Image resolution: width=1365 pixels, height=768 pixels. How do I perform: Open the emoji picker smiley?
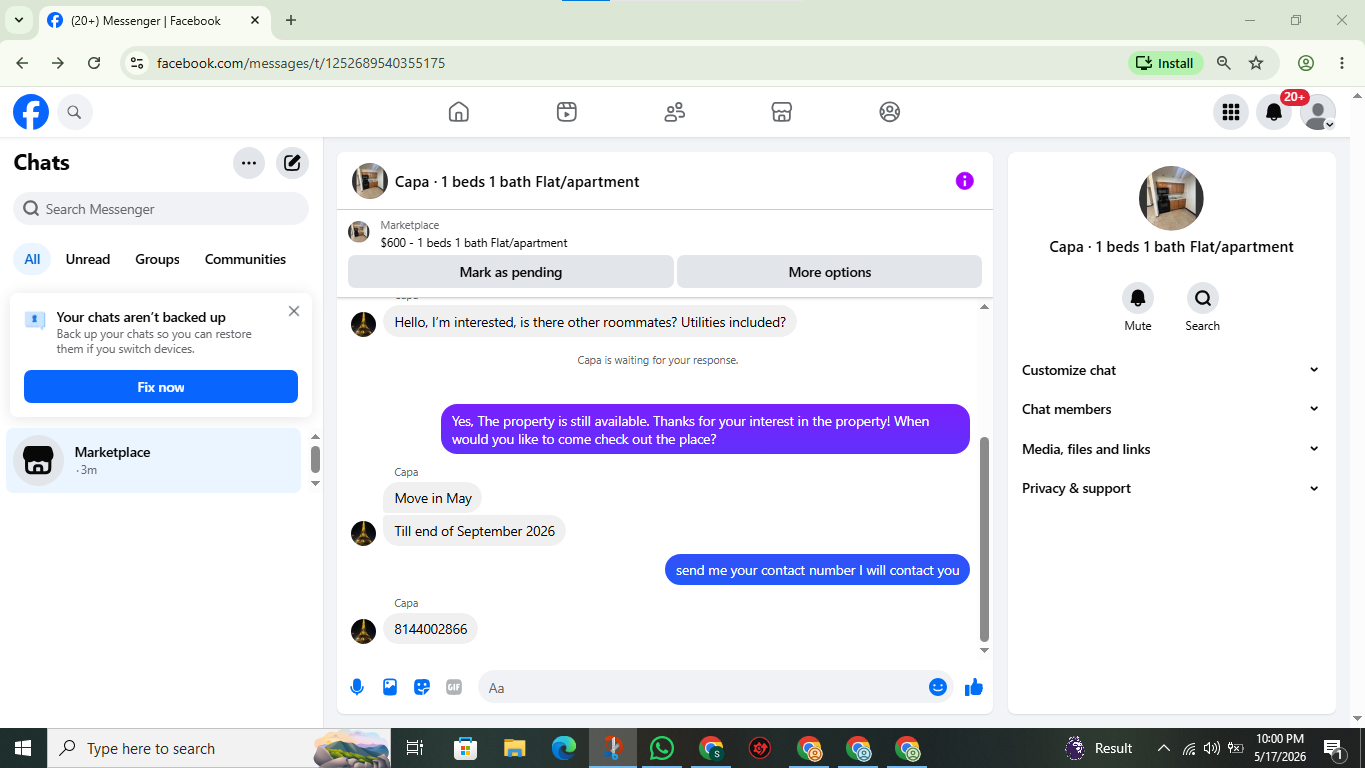[x=938, y=687]
